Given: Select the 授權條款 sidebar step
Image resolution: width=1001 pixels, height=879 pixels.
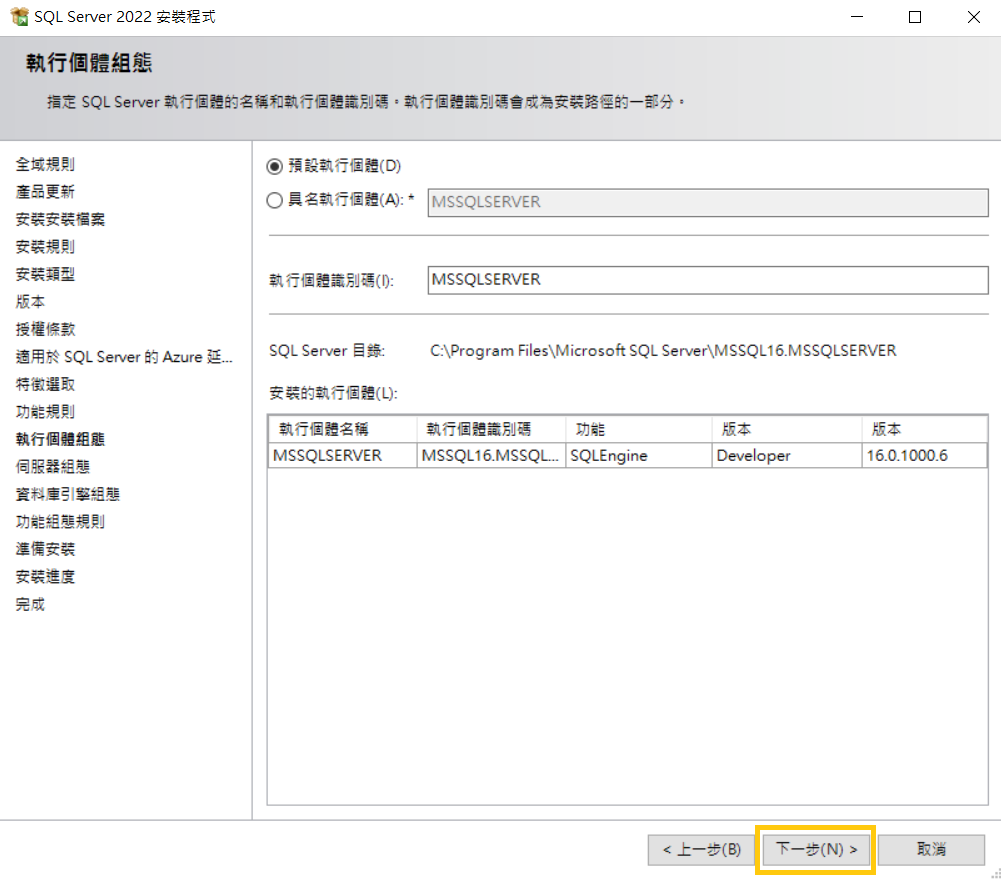Looking at the screenshot, I should 45,329.
